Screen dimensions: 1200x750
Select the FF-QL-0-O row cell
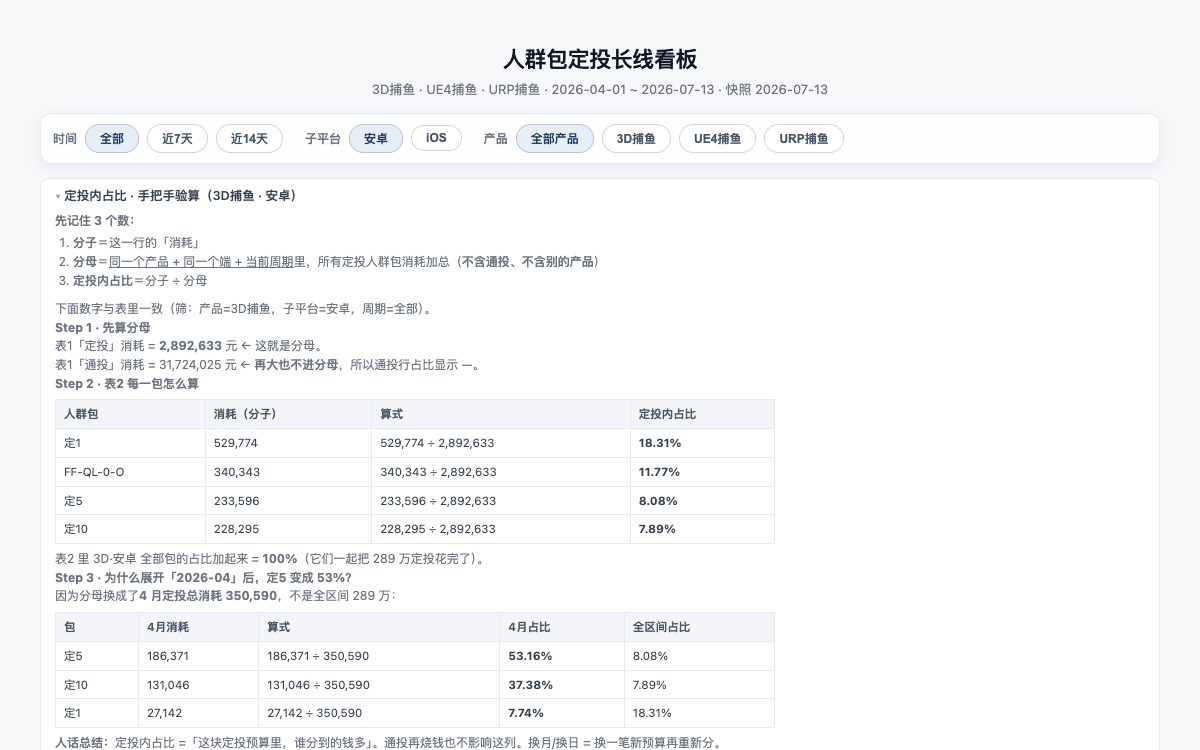(131, 472)
